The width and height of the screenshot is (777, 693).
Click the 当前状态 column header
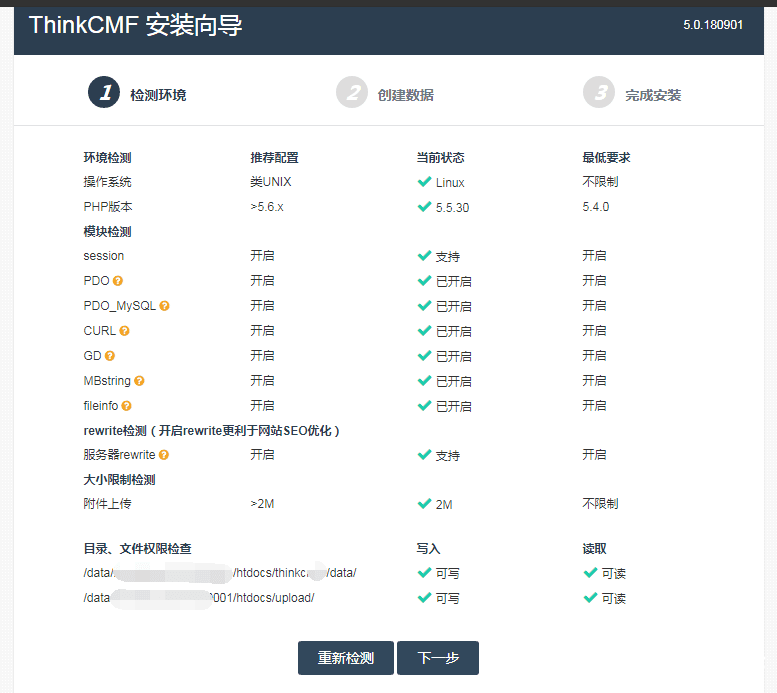point(440,158)
